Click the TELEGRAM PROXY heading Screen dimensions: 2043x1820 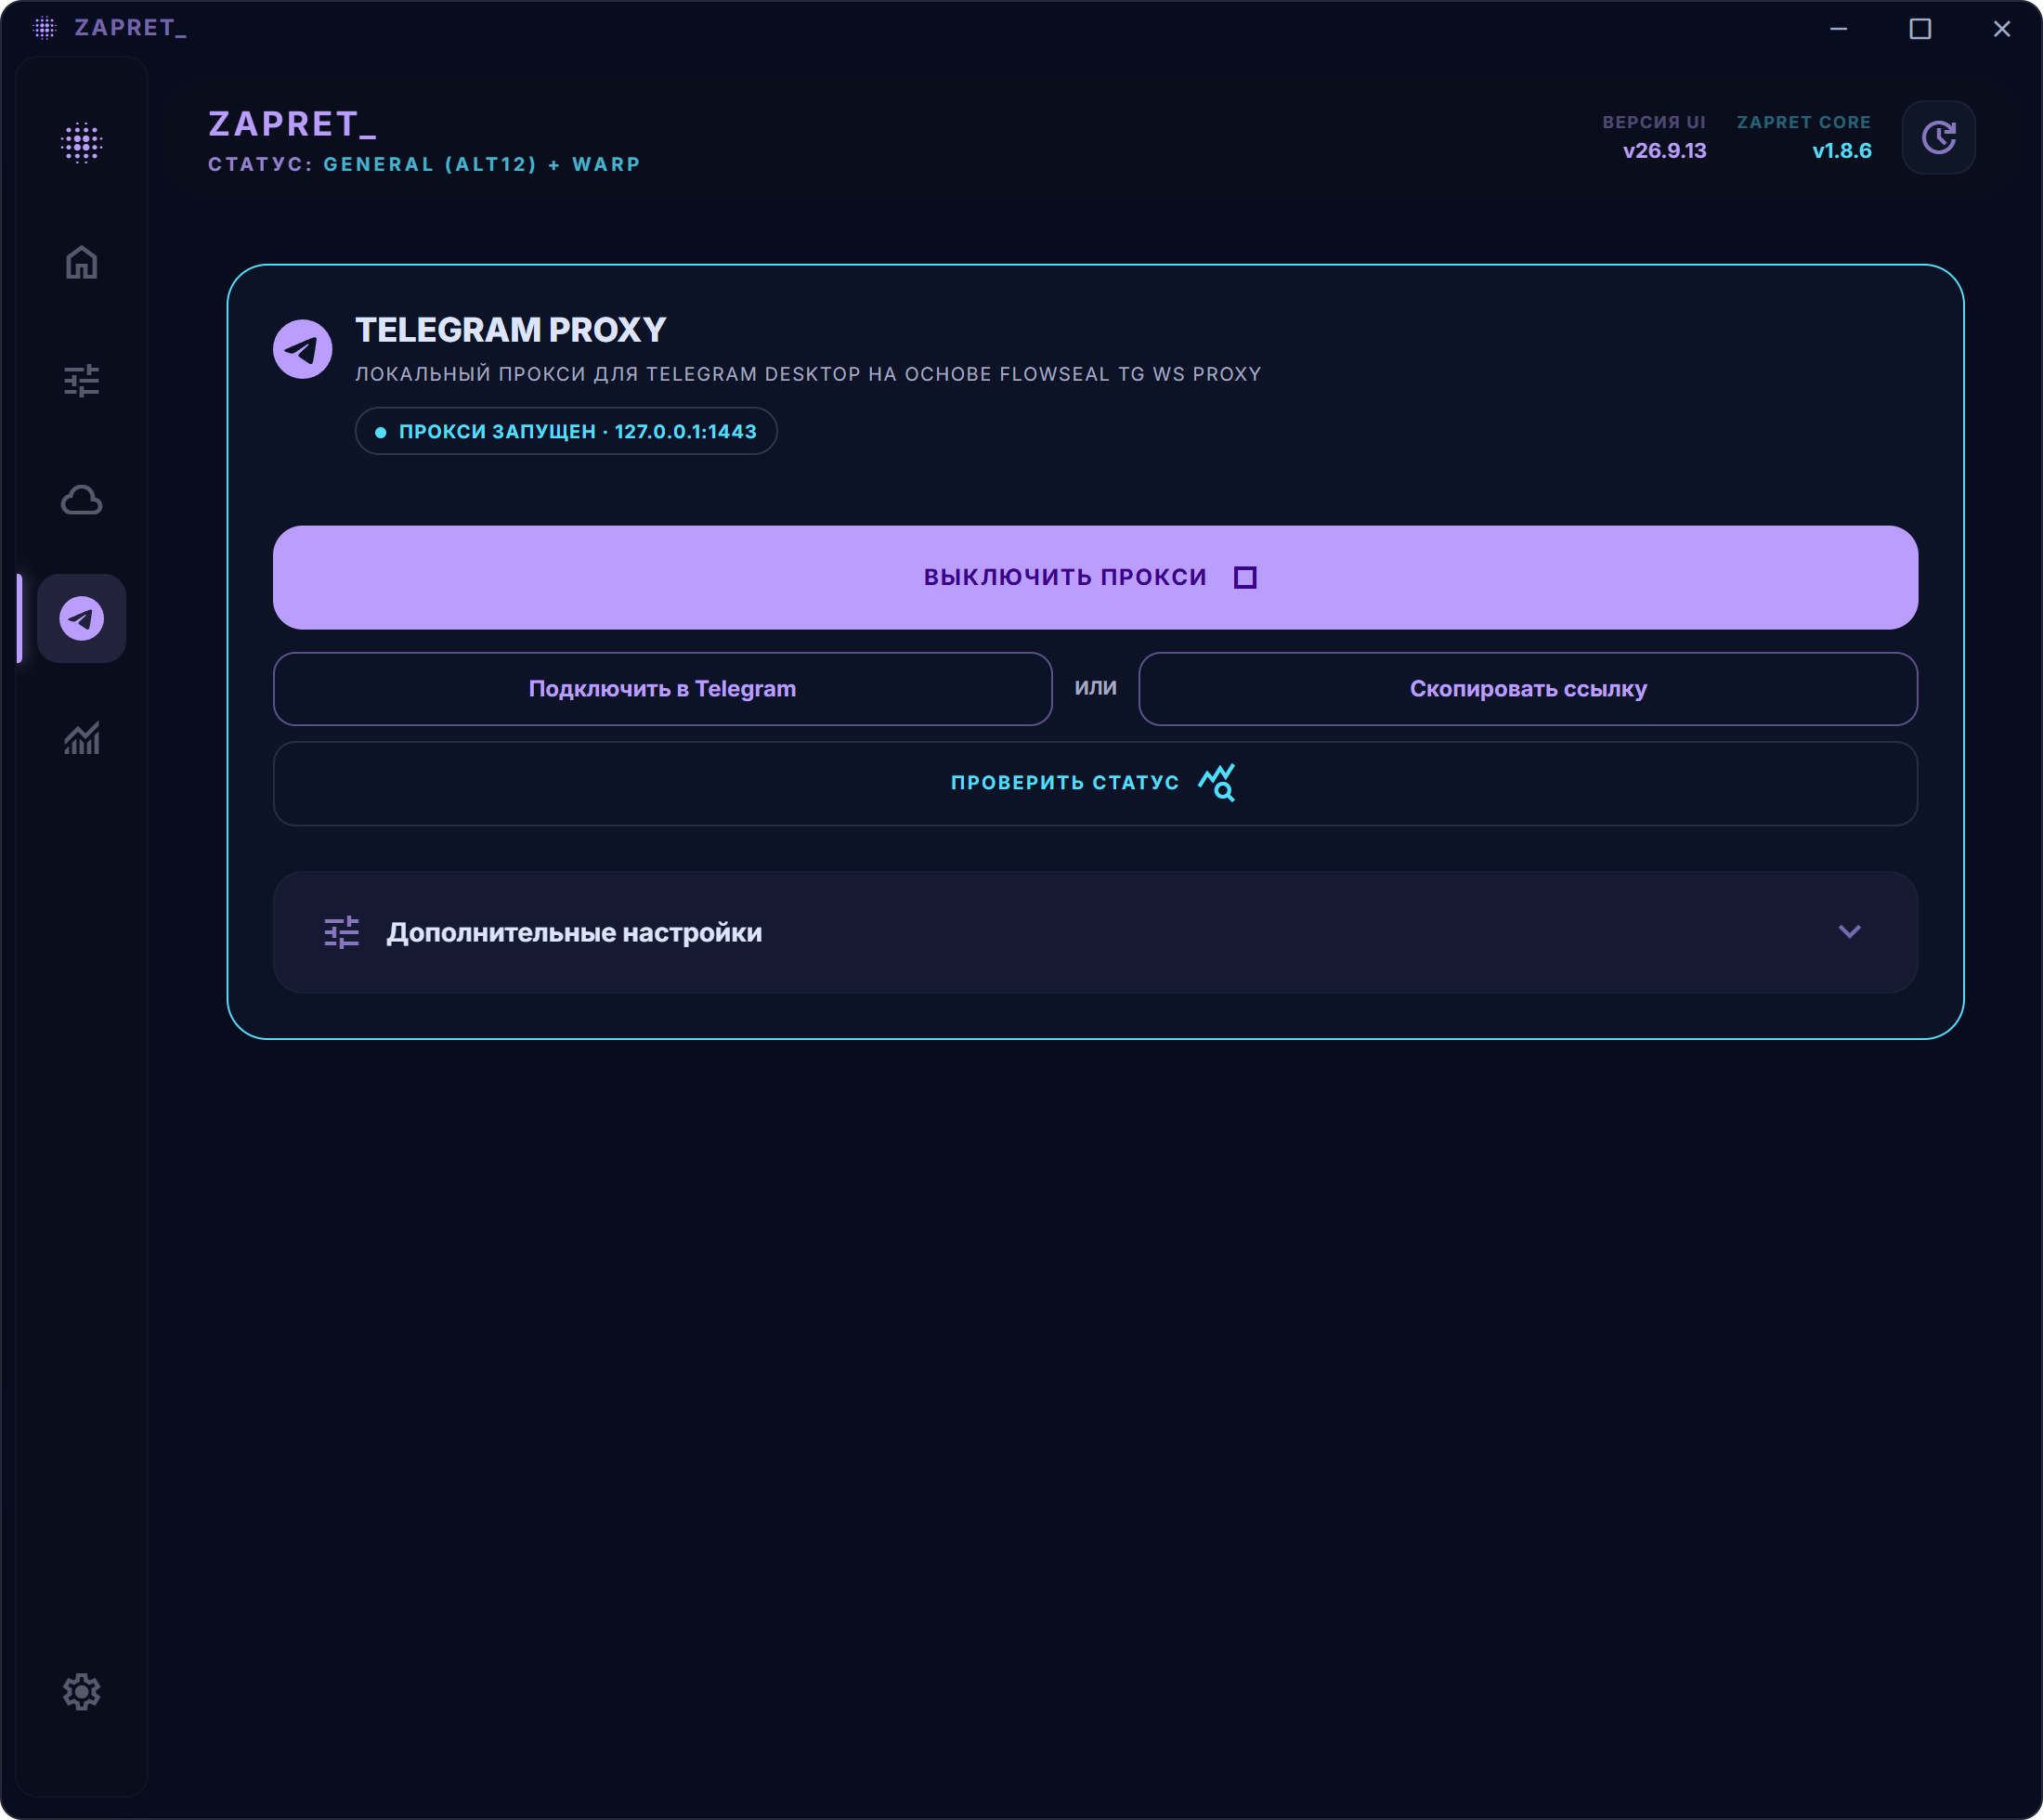point(510,330)
